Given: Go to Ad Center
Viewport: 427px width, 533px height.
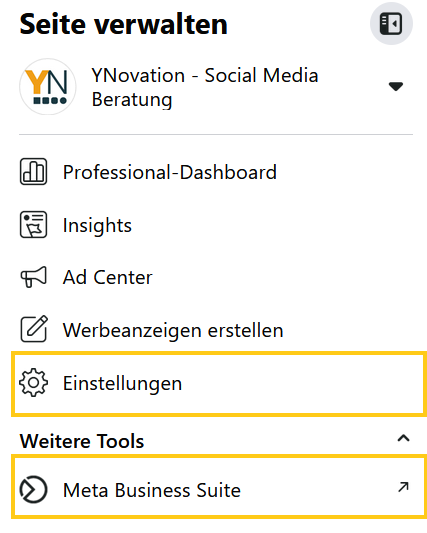Looking at the screenshot, I should (x=216, y=277).
